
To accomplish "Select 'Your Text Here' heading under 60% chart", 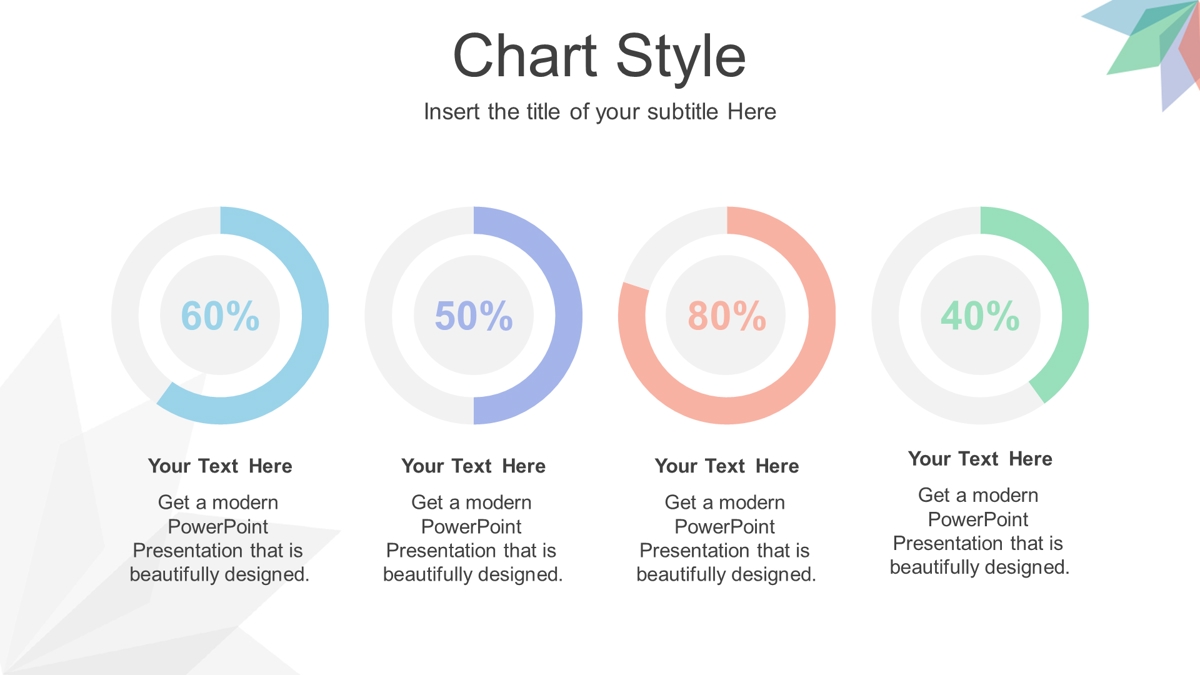I will pyautogui.click(x=220, y=466).
